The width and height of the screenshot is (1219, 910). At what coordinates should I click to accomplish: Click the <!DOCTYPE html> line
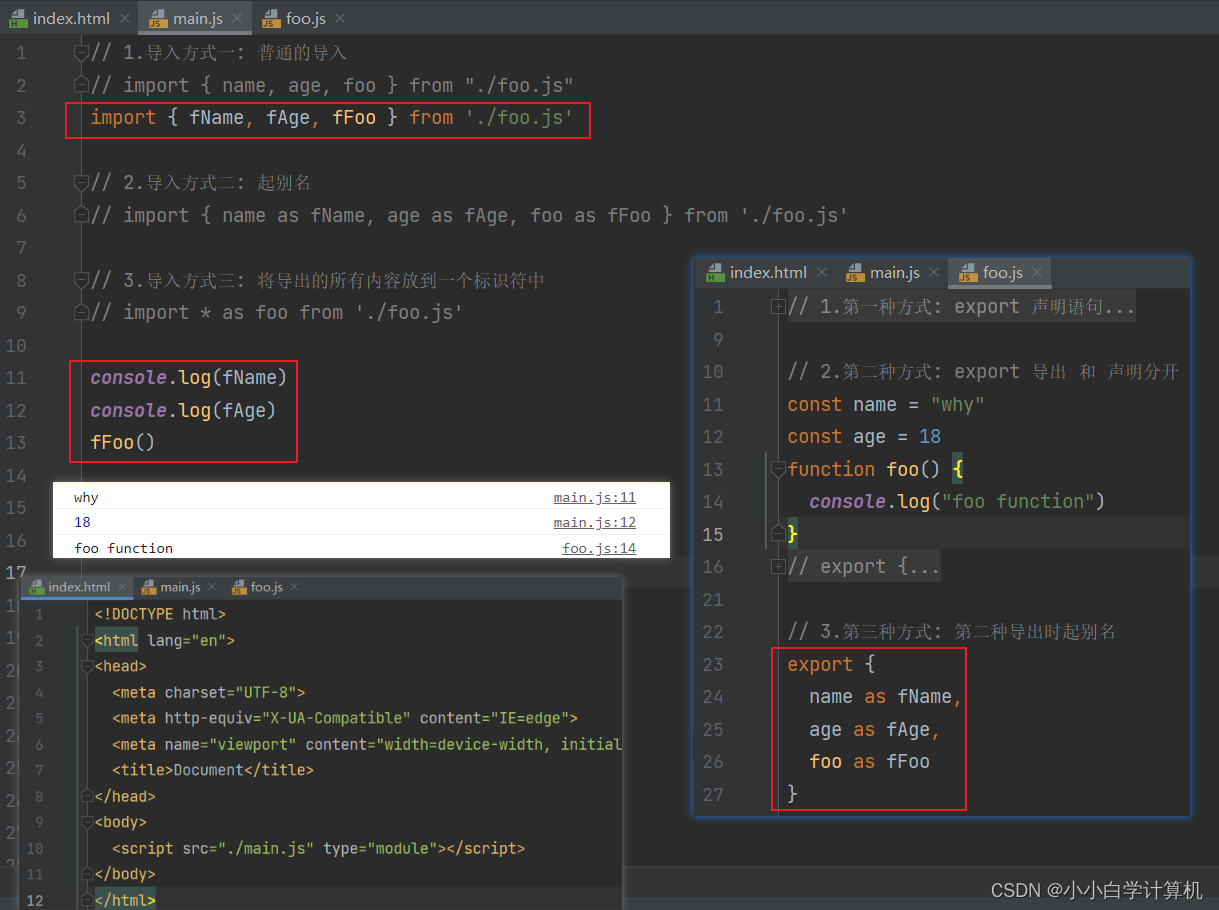160,615
